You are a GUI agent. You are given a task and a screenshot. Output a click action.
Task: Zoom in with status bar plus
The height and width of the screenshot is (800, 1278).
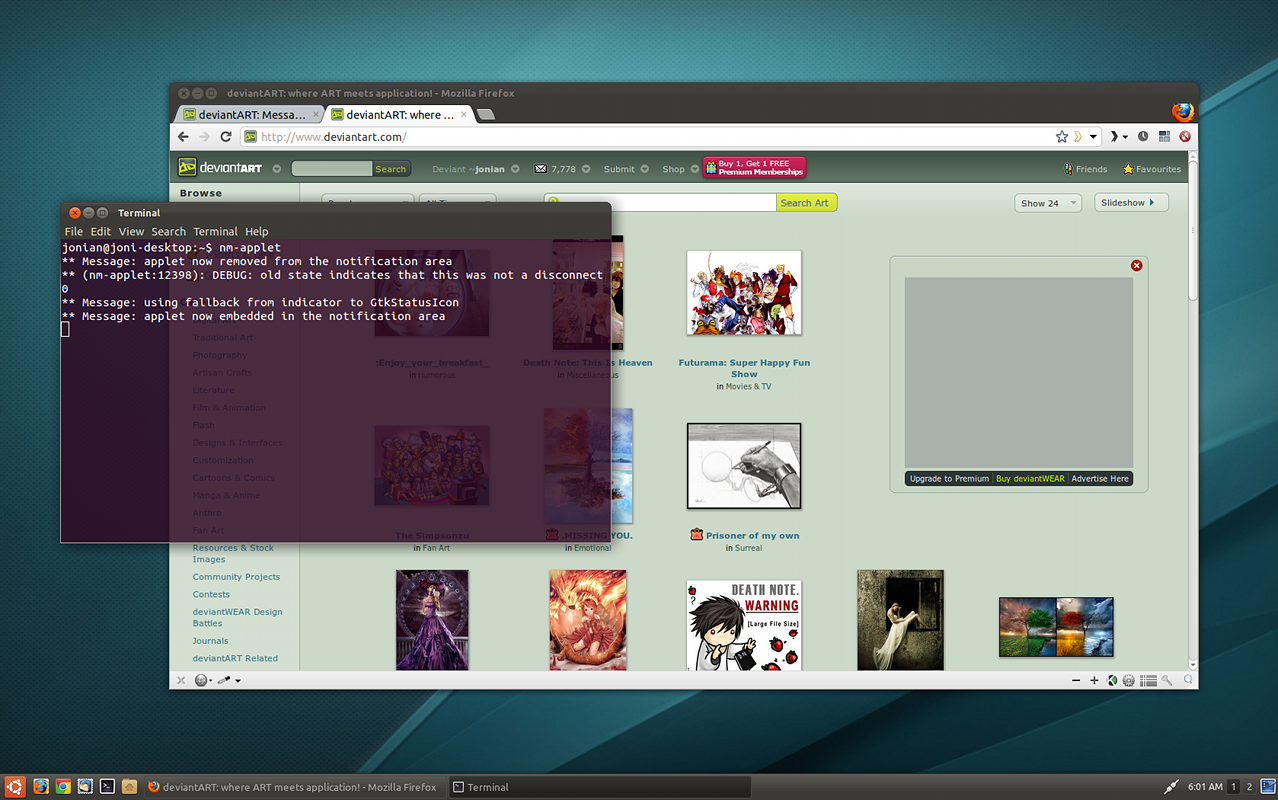1094,681
